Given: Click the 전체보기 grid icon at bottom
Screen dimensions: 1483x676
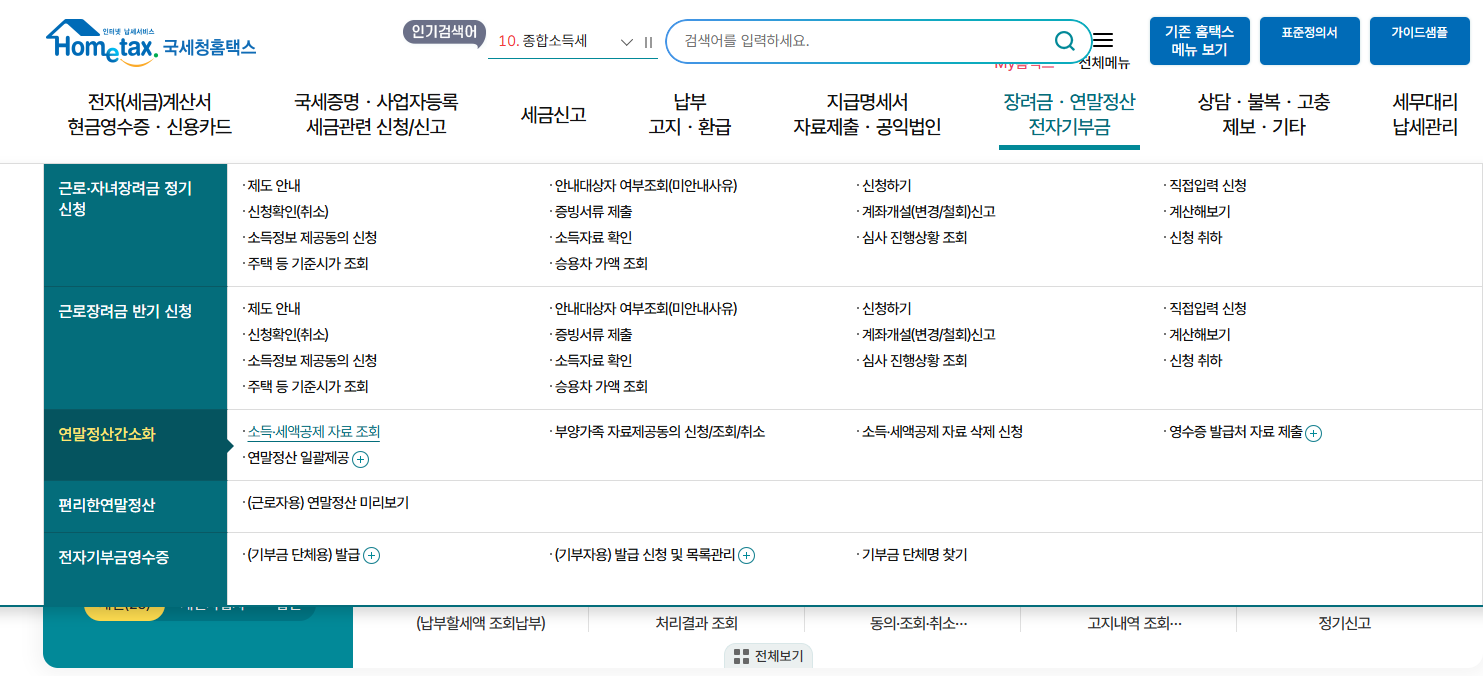Looking at the screenshot, I should (741, 656).
